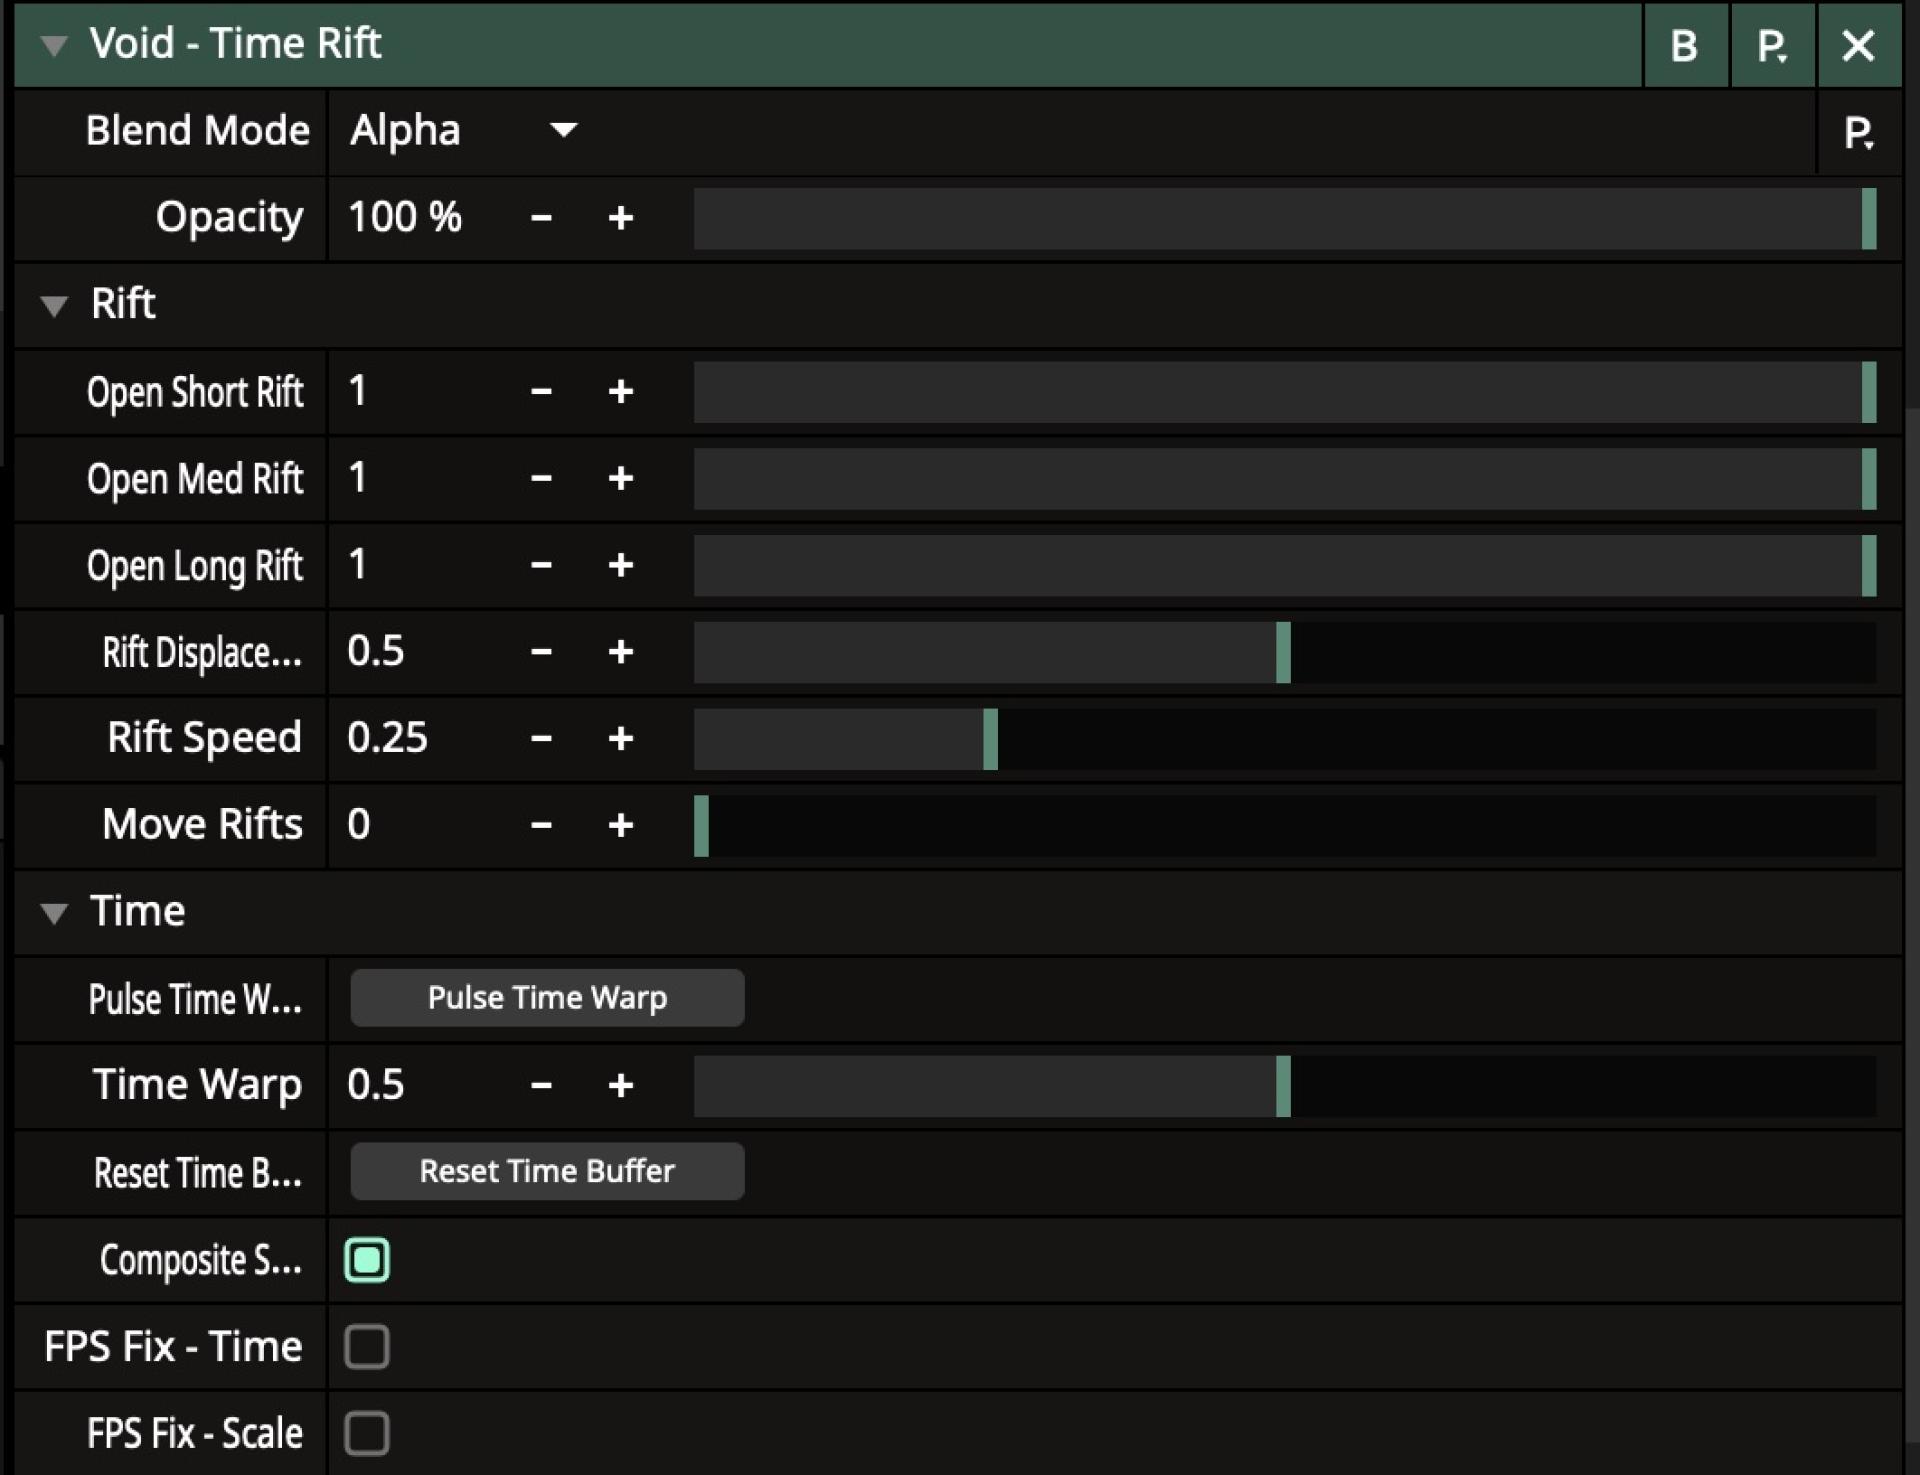Click the Open Med Rift slider
The width and height of the screenshot is (1920, 1475).
coord(1285,479)
